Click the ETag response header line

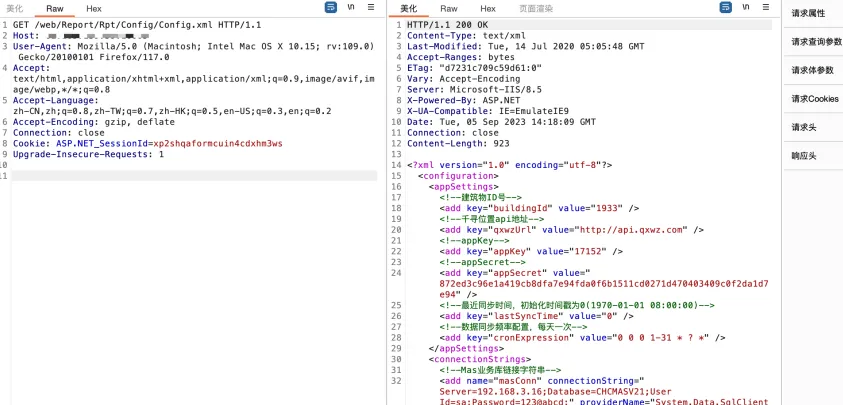[x=474, y=68]
